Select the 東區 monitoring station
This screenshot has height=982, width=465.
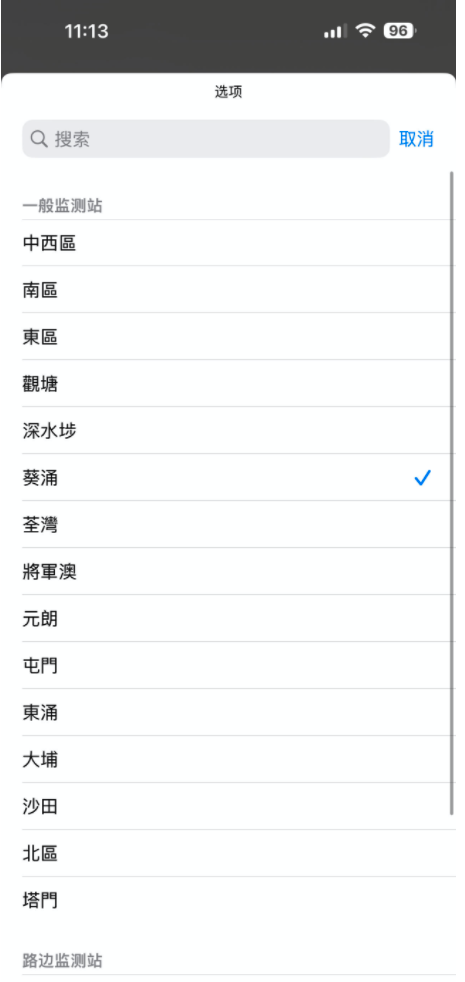coord(239,337)
